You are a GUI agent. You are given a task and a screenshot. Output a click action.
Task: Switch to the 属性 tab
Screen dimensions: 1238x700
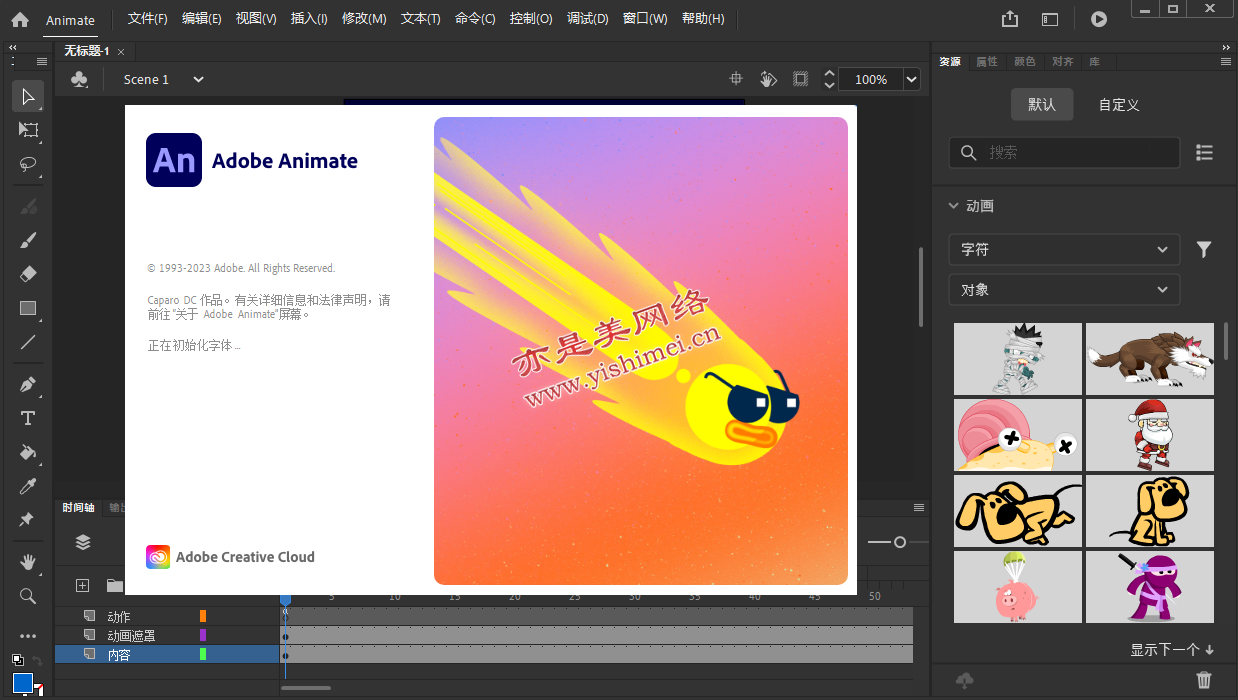(987, 62)
